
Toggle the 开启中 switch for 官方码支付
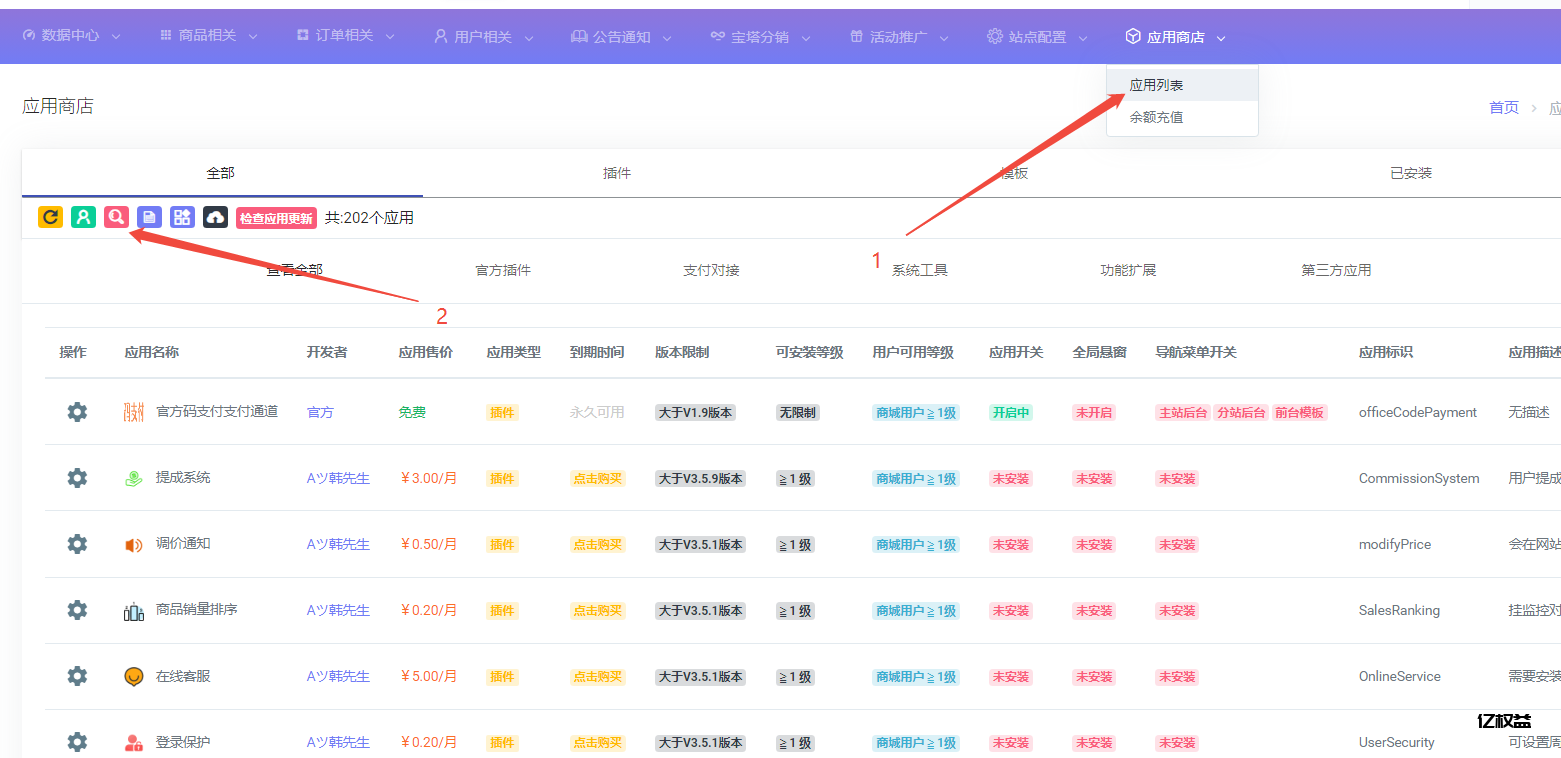click(1010, 412)
